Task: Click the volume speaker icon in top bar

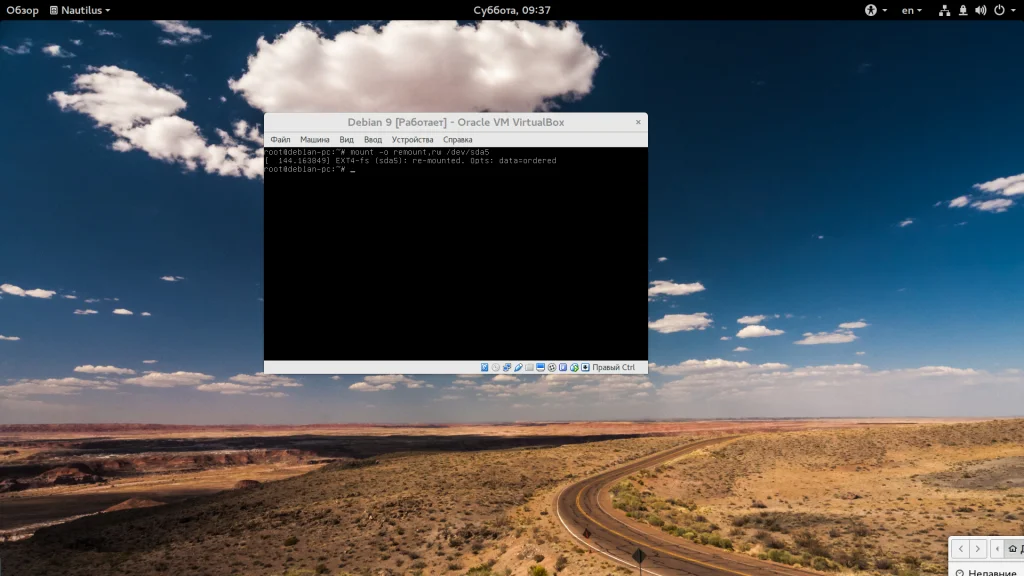Action: pos(980,10)
